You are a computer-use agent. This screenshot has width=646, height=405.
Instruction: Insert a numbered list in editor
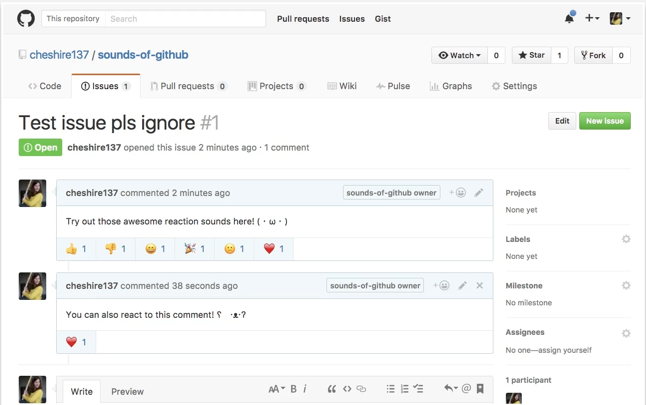coord(405,389)
